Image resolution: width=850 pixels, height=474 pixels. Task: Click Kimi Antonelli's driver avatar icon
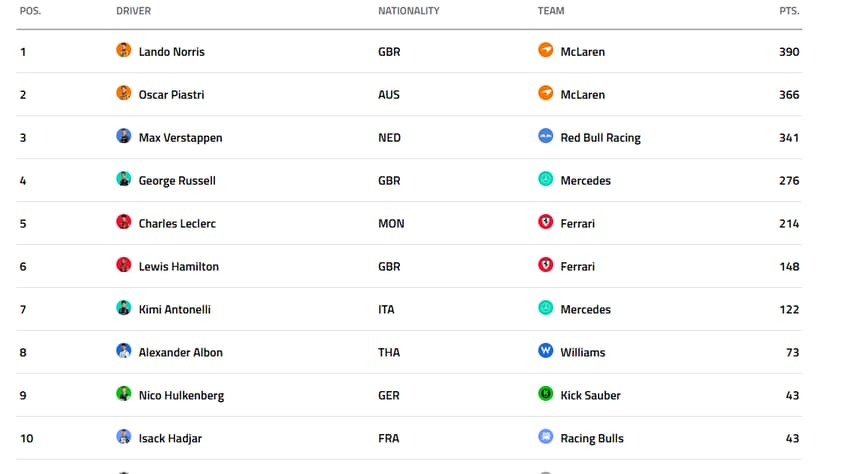point(124,308)
